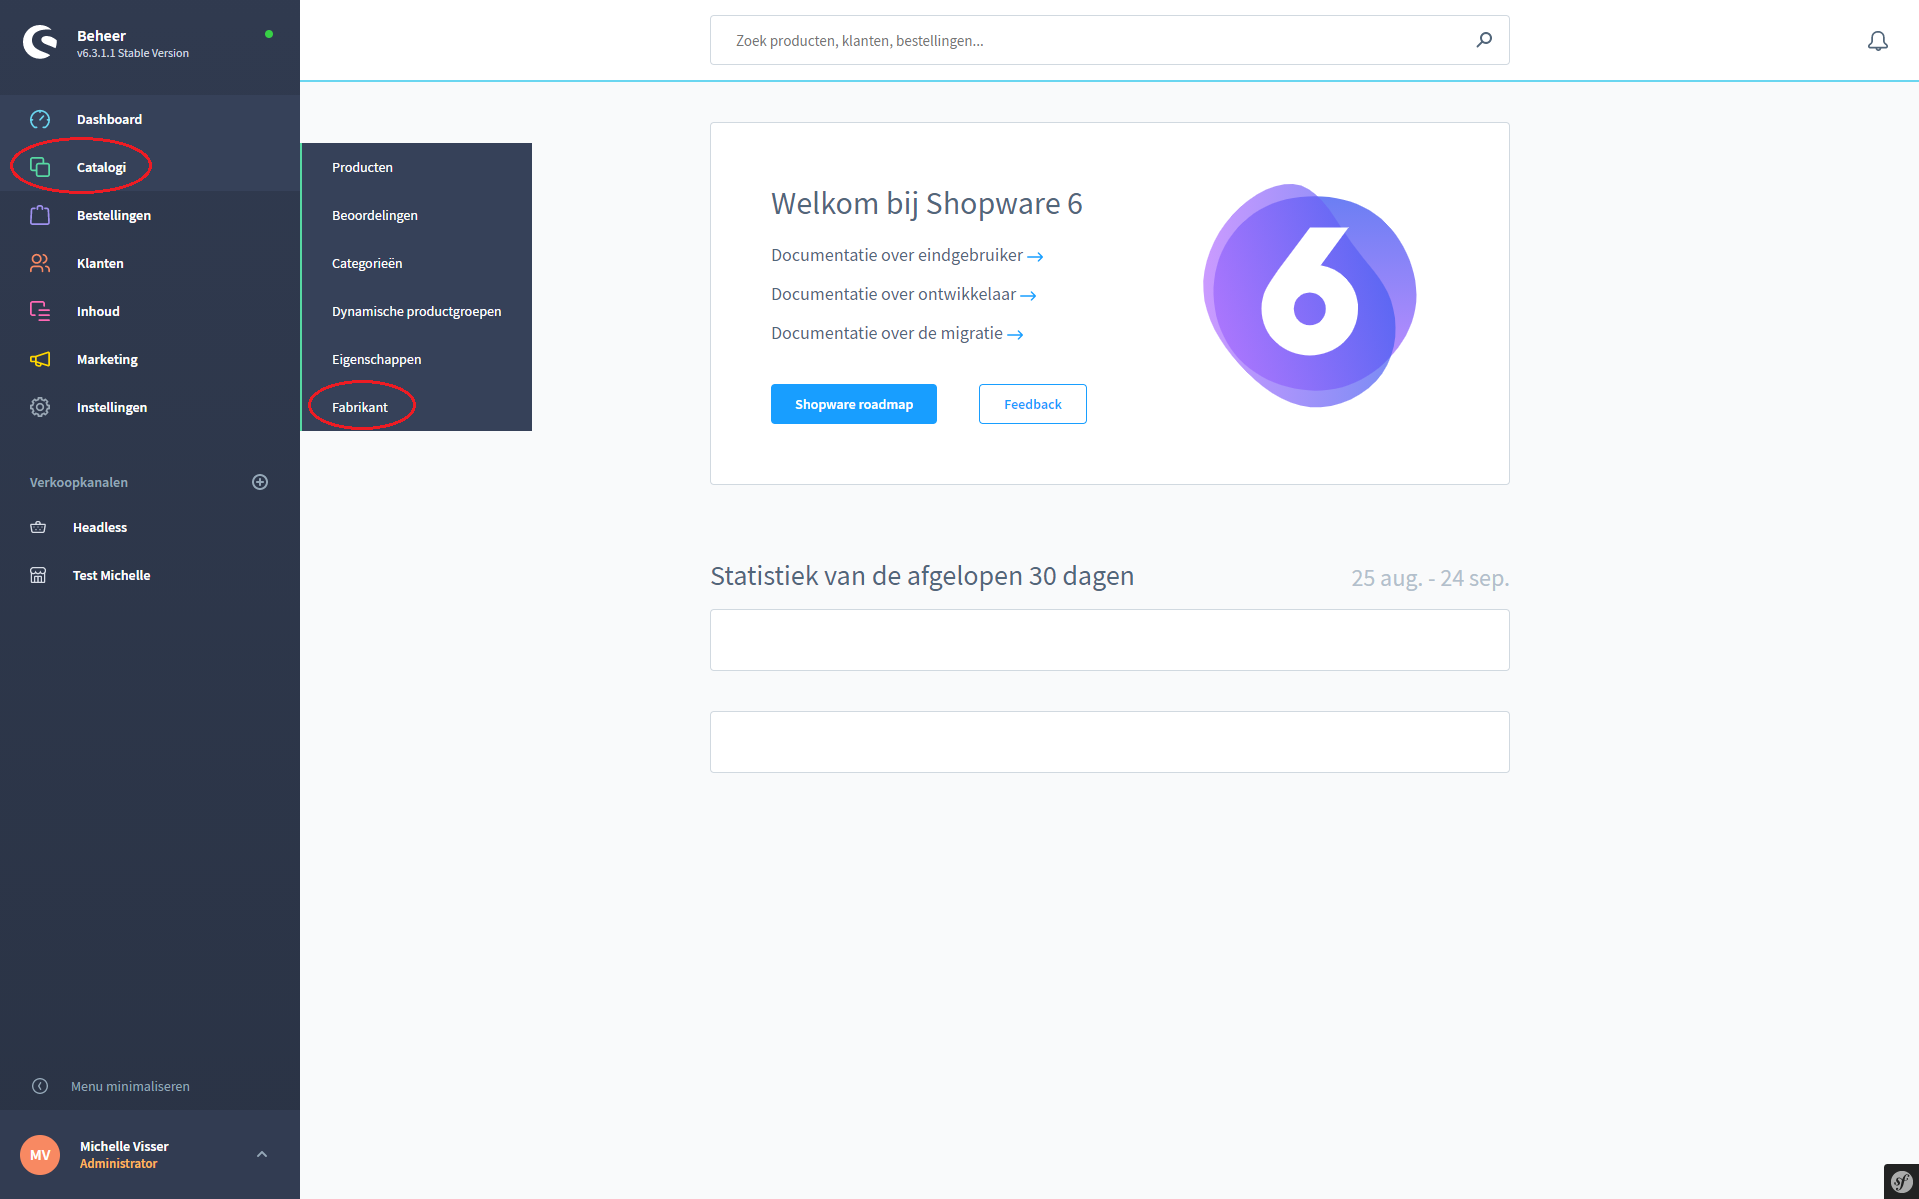Image resolution: width=1919 pixels, height=1199 pixels.
Task: Click the Dashboard gauge icon
Action: click(x=40, y=119)
